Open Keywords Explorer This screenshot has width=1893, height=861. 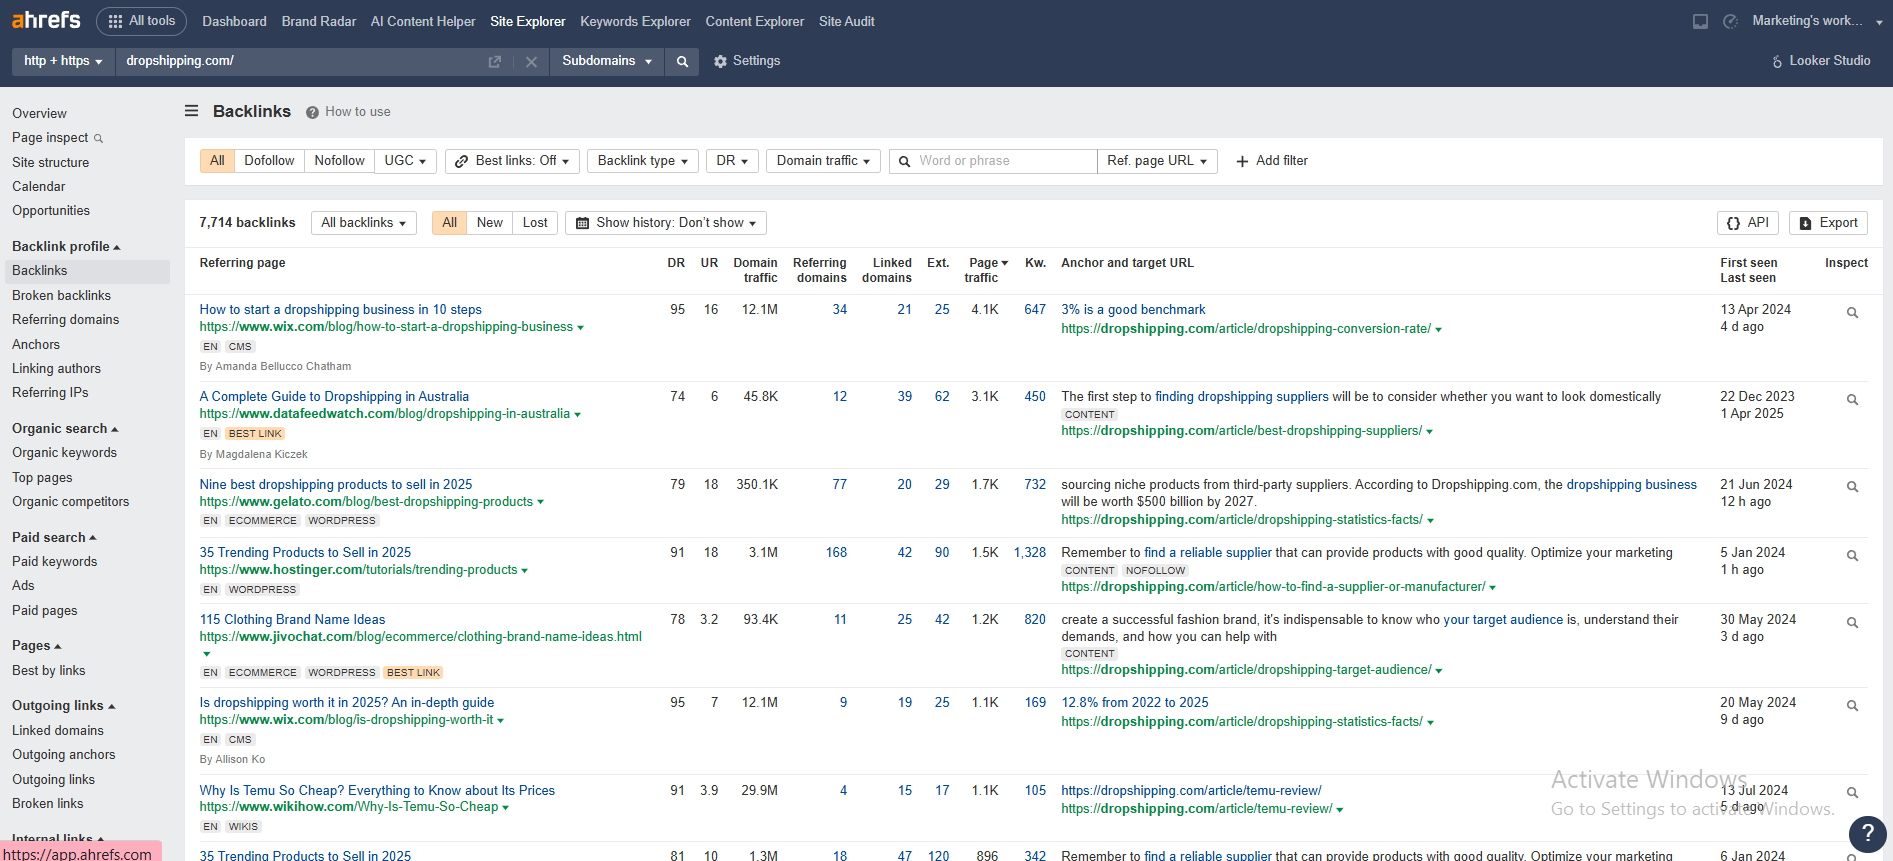(635, 21)
